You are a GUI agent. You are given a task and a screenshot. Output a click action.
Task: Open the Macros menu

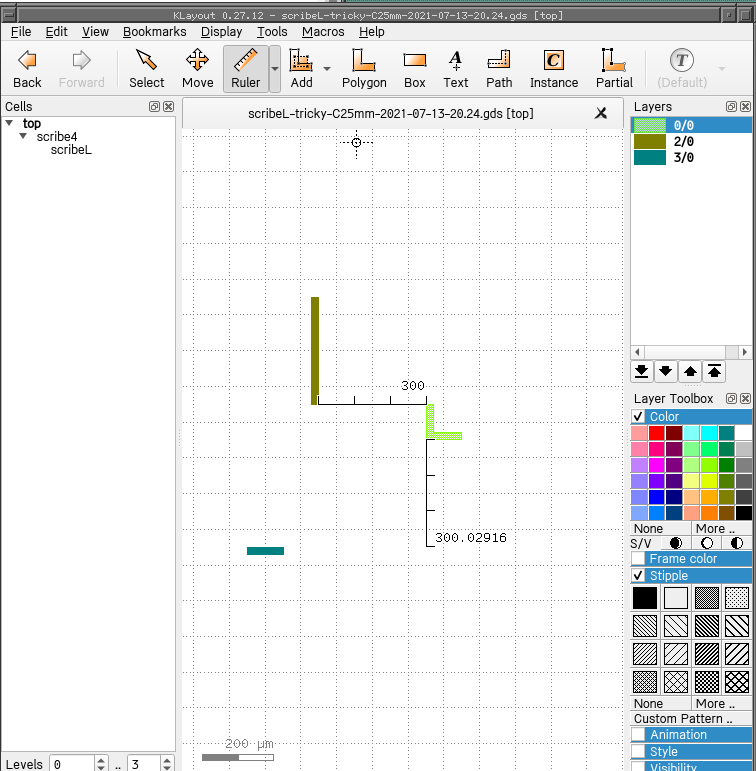(323, 32)
